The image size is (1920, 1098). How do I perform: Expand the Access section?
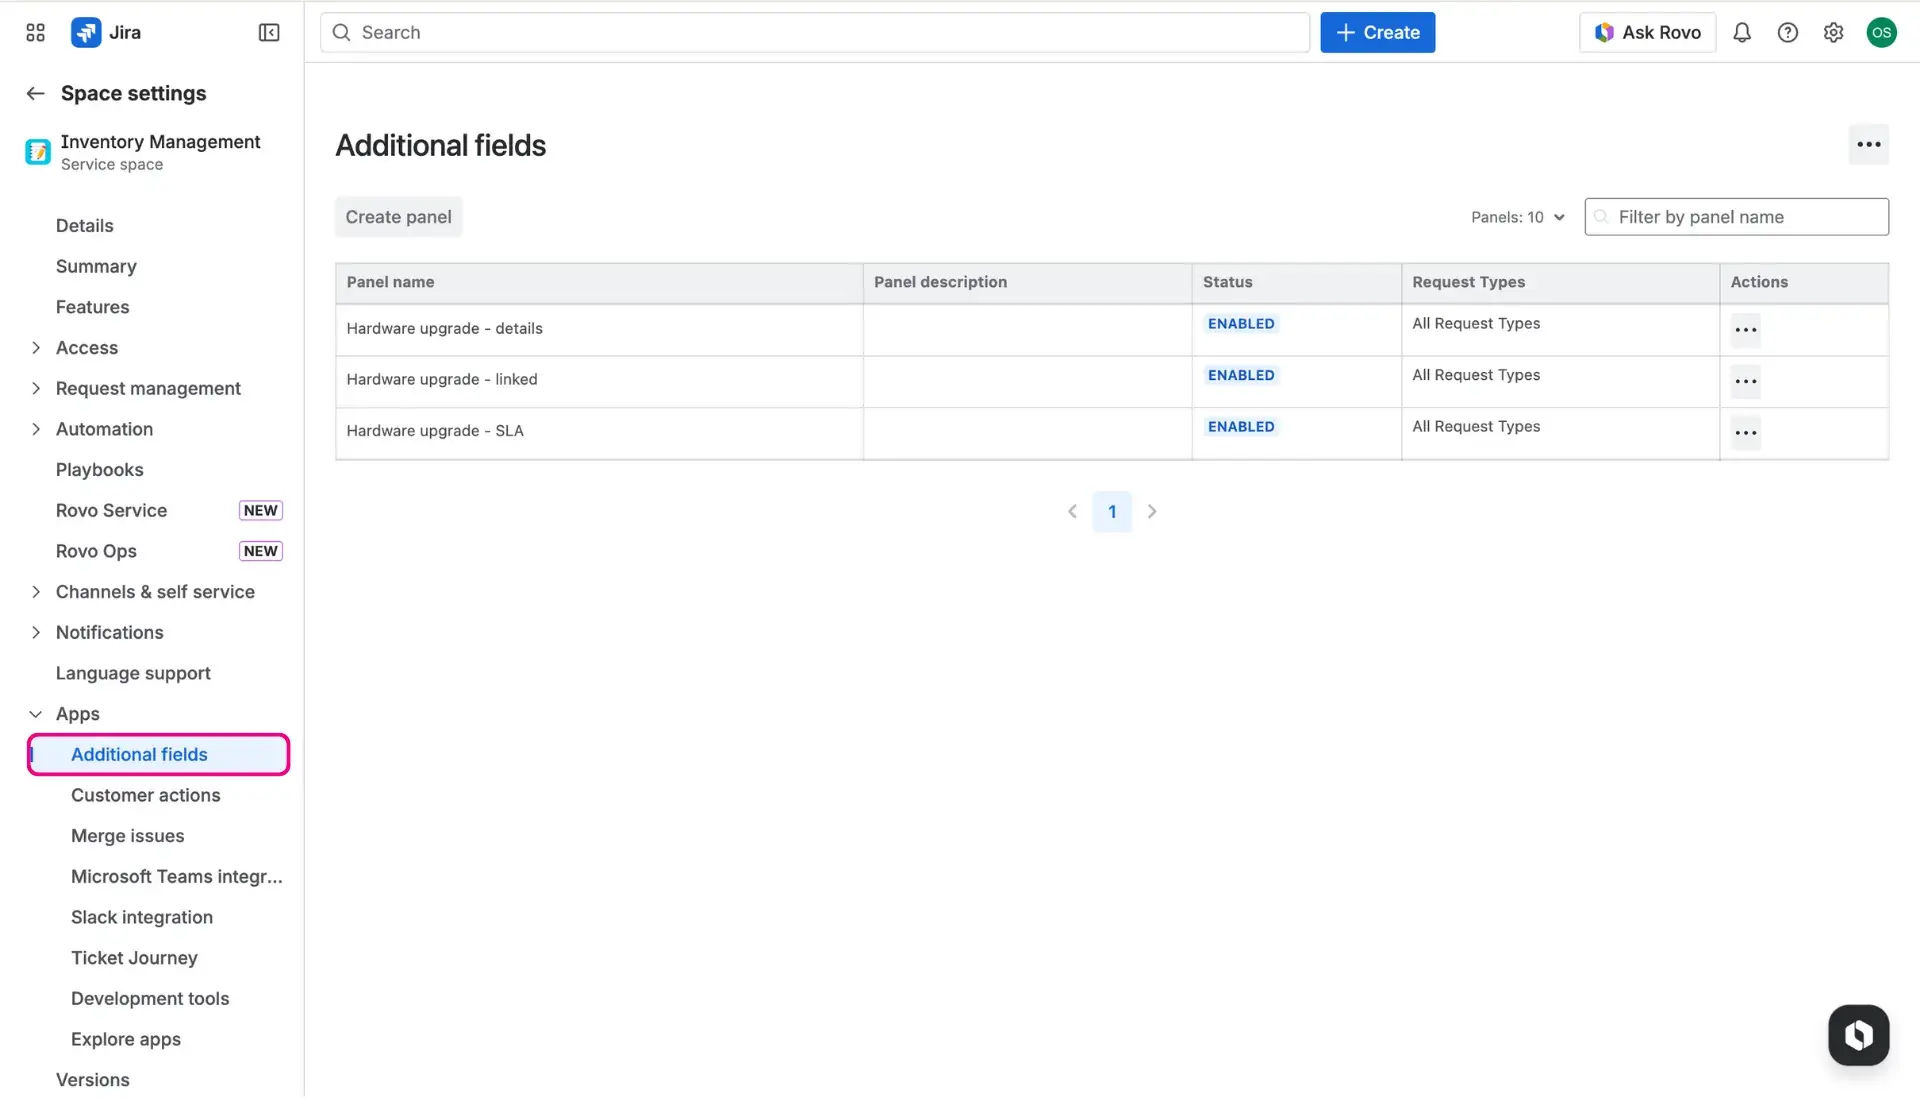(35, 347)
